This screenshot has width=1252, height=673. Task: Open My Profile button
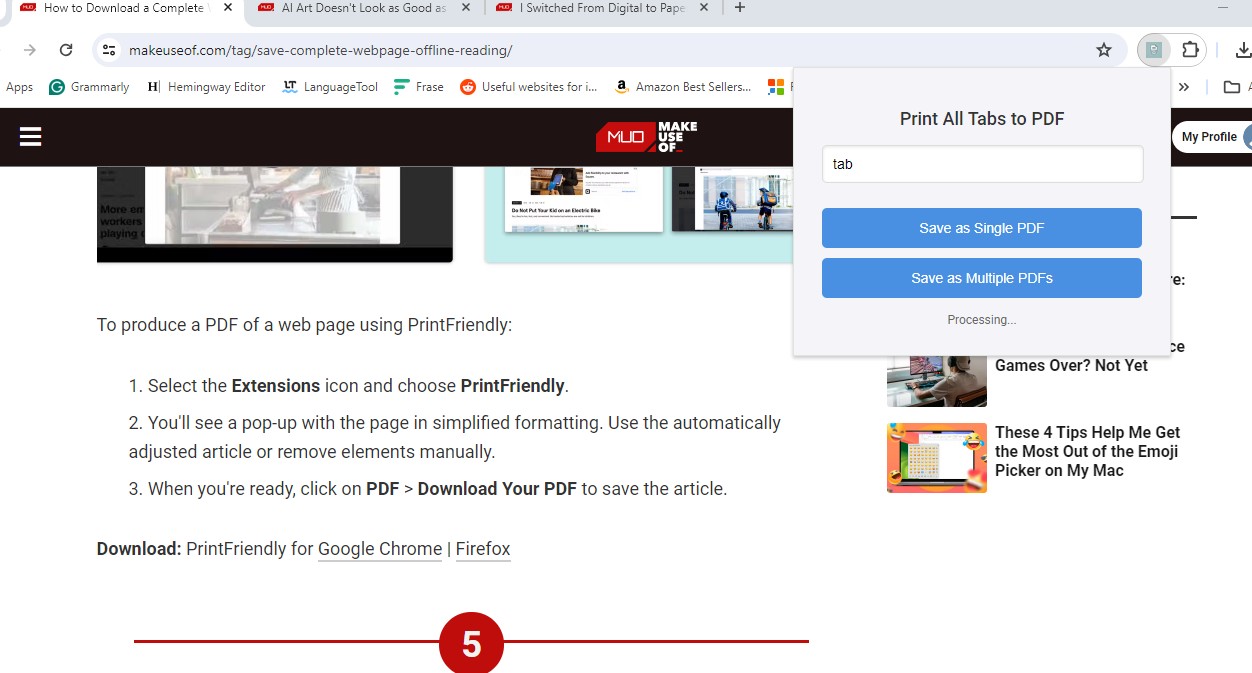point(1213,137)
